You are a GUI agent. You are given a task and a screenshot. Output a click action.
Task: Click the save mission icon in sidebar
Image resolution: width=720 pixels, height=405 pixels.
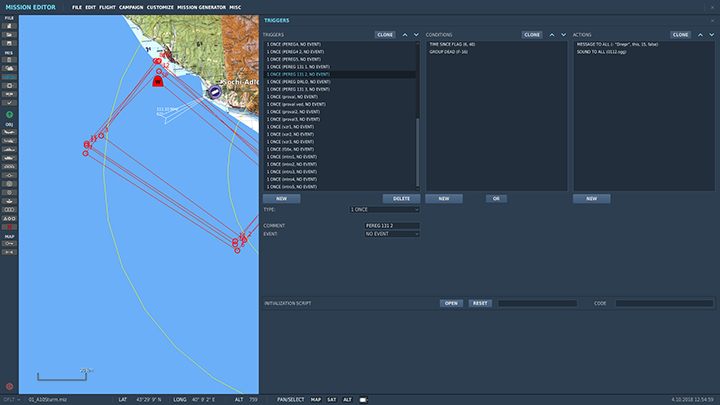click(9, 45)
